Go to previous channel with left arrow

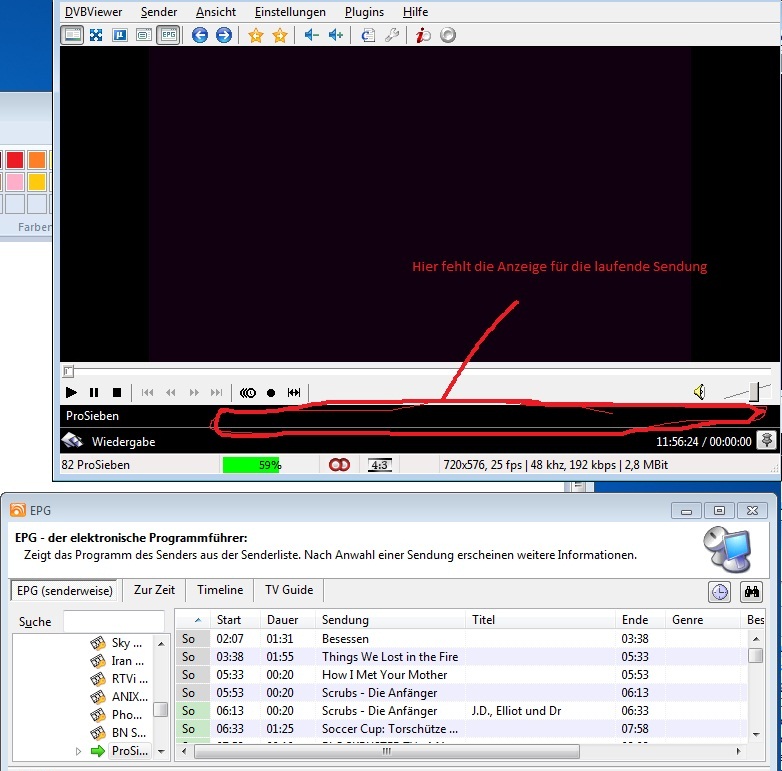pos(200,35)
